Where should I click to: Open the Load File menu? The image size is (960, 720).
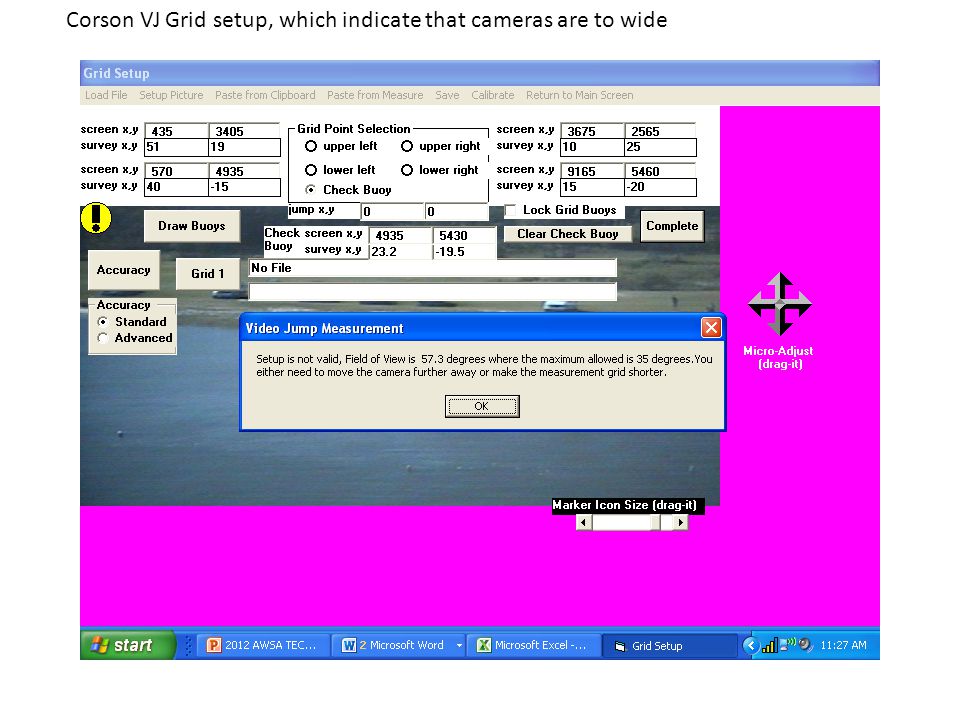pyautogui.click(x=106, y=95)
